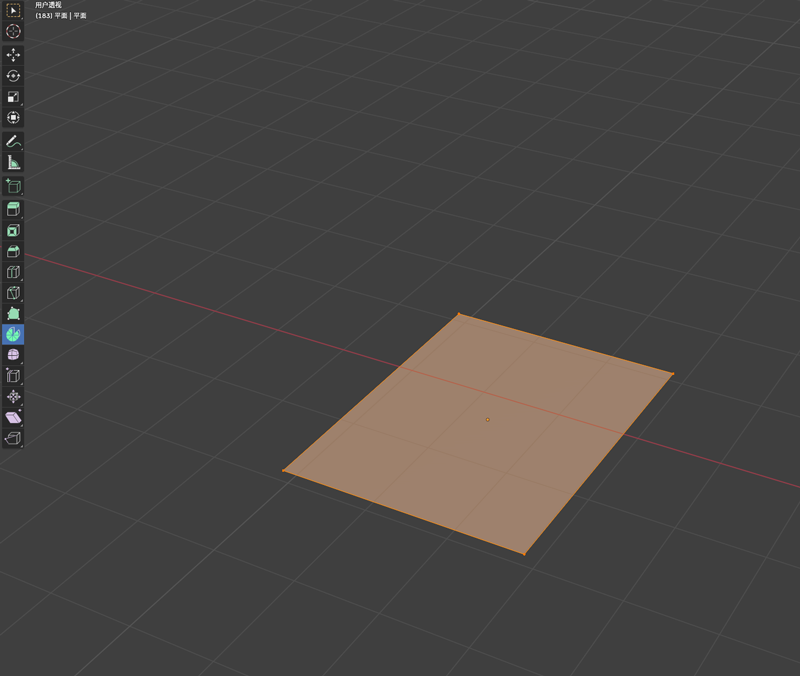This screenshot has width=800, height=676.
Task: Choose the Extrude Region tool
Action: (x=14, y=209)
